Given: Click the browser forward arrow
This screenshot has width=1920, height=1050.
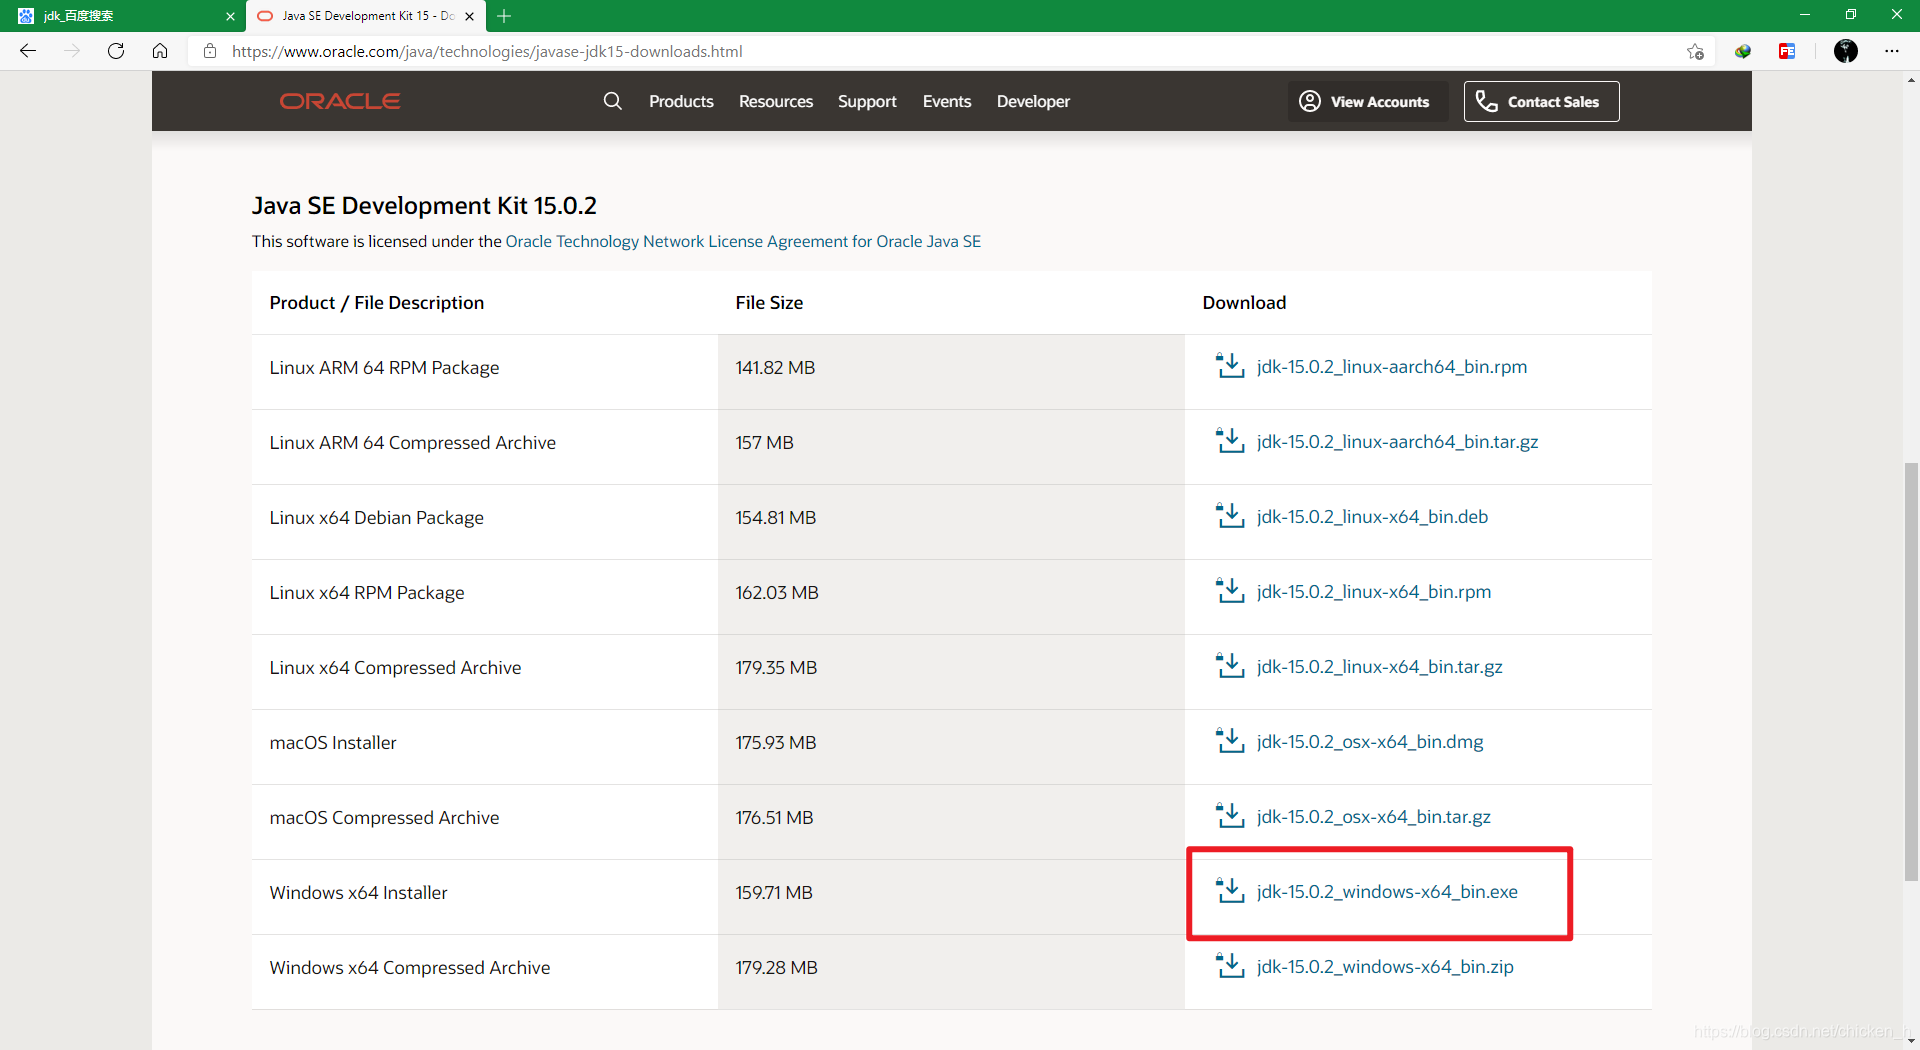Looking at the screenshot, I should [x=72, y=51].
